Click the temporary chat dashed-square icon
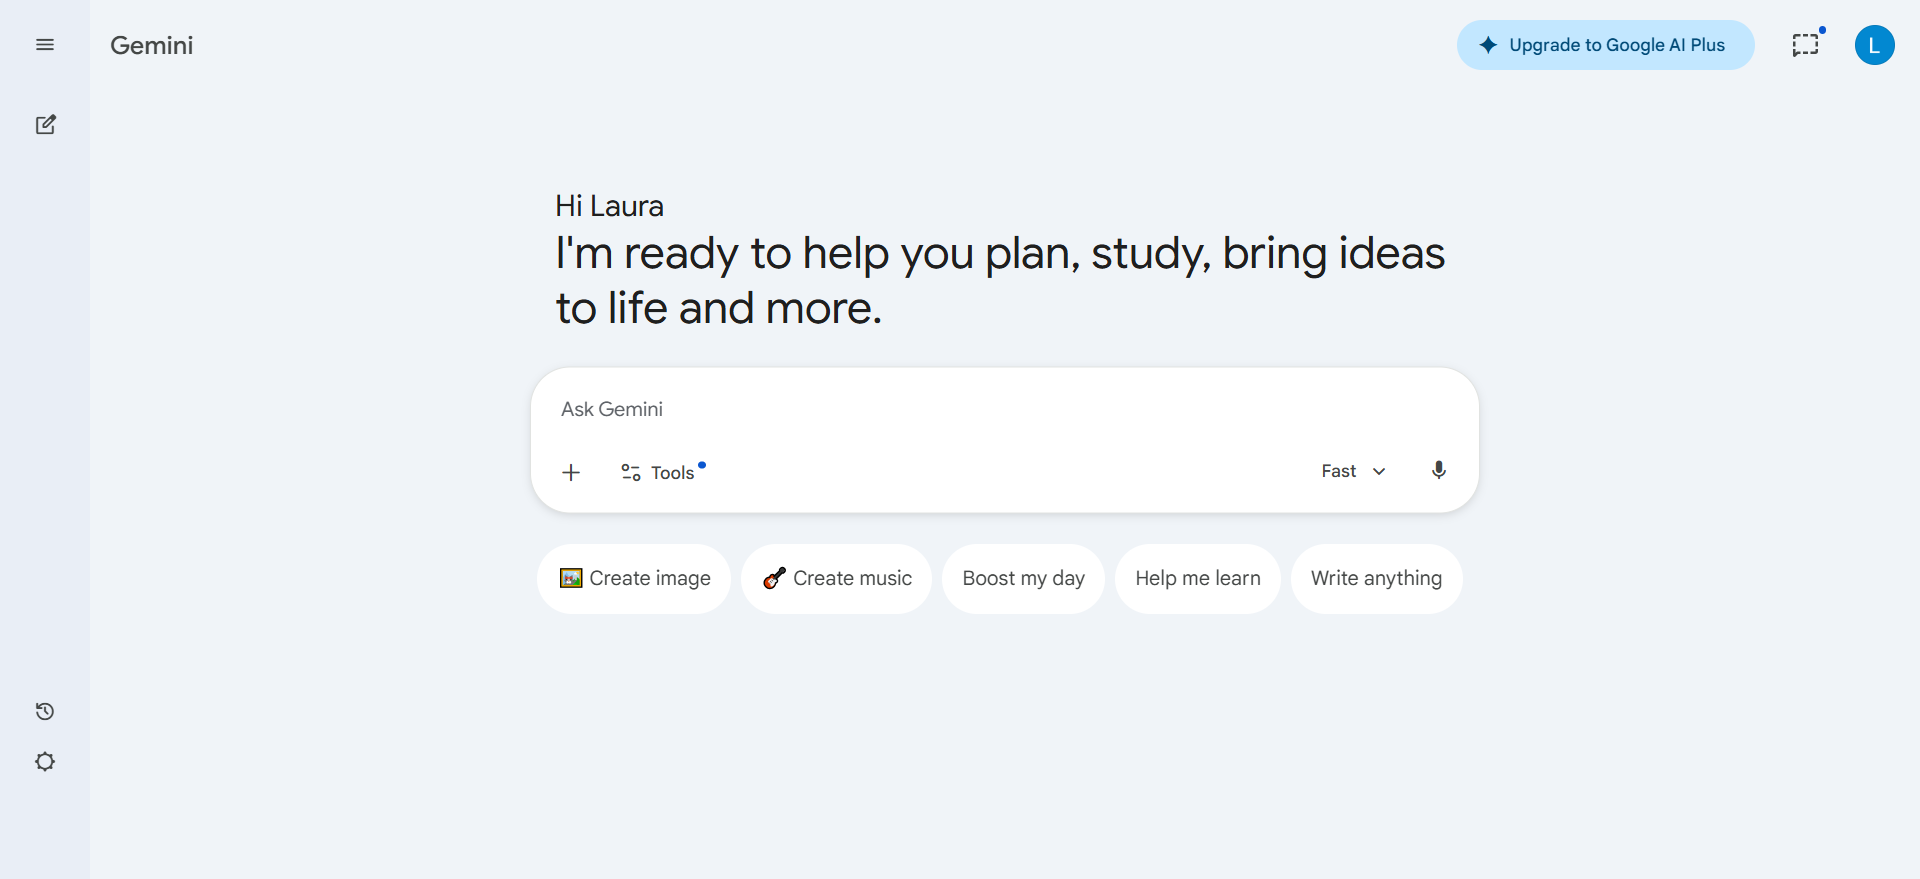 coord(1805,45)
